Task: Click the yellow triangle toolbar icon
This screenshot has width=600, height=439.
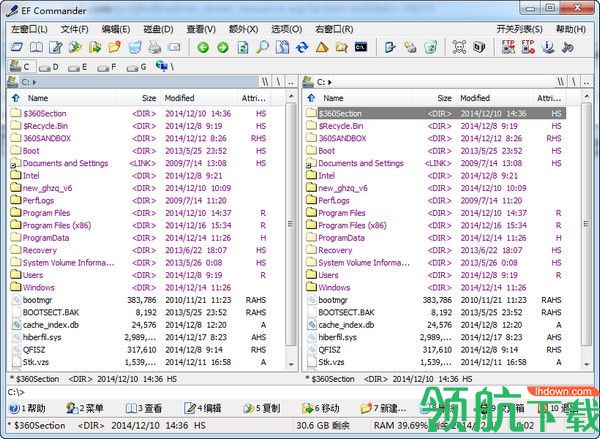Action: [322, 47]
